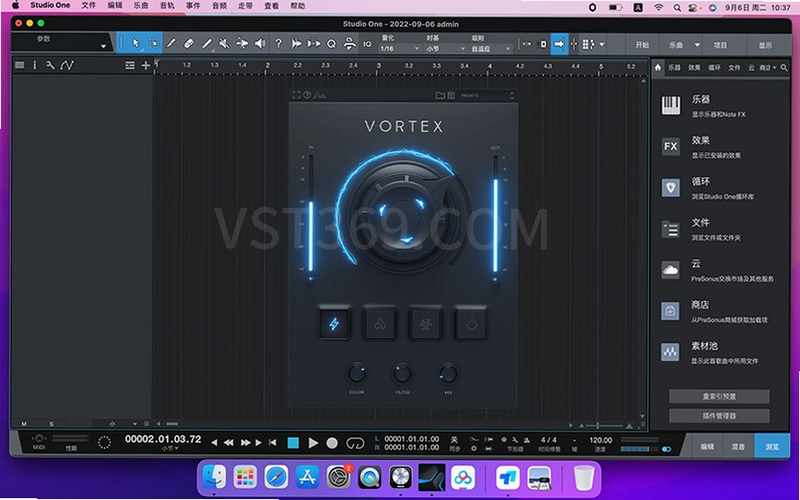Click the question mark help icon
Screen dimensions: 800x500
click(x=279, y=44)
